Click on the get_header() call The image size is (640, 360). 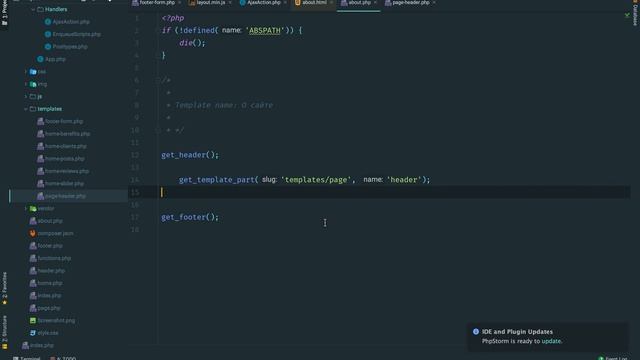pyautogui.click(x=190, y=155)
